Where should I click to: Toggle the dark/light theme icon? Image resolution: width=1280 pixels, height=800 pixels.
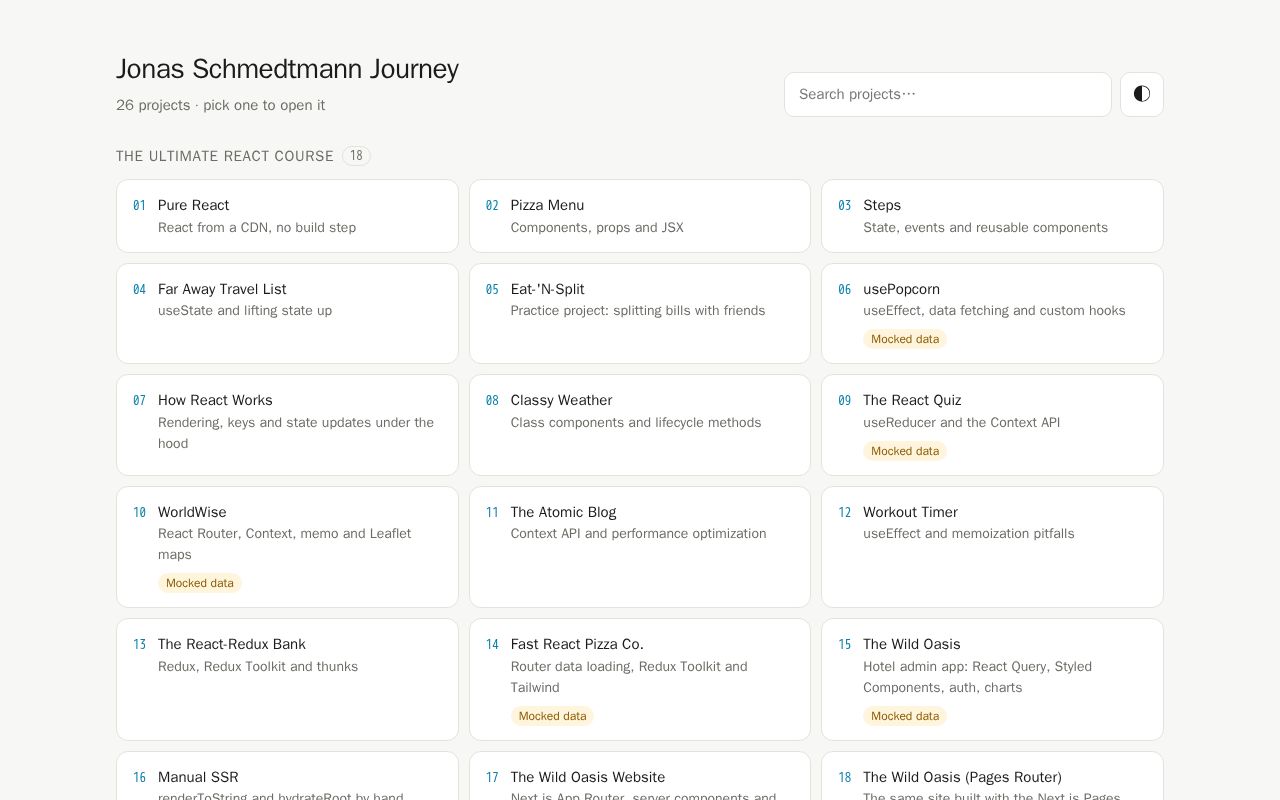(x=1141, y=94)
